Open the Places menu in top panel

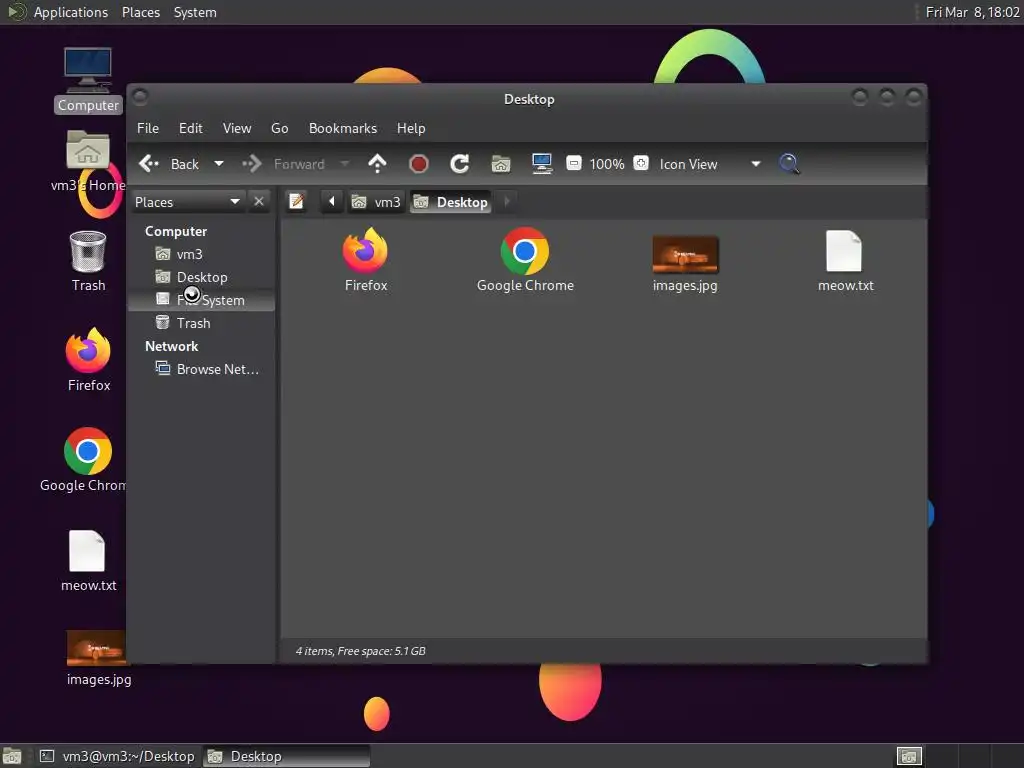(x=140, y=12)
